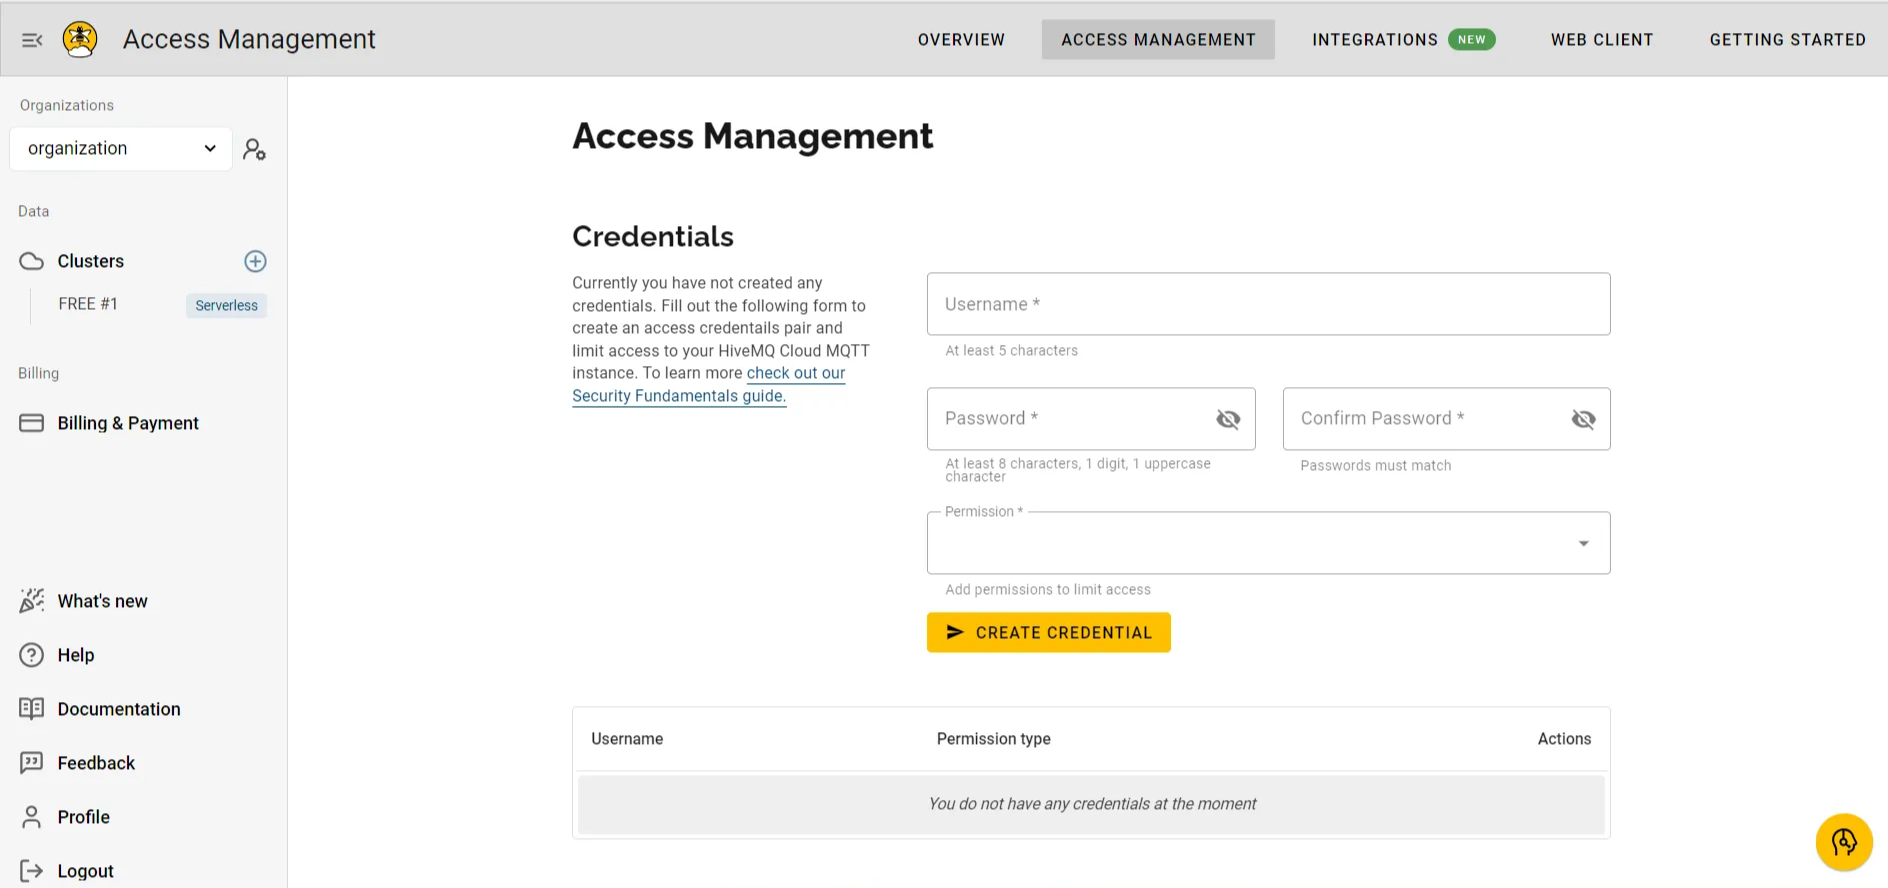Switch to the Overview tab
This screenshot has height=888, width=1888.
[x=961, y=40]
